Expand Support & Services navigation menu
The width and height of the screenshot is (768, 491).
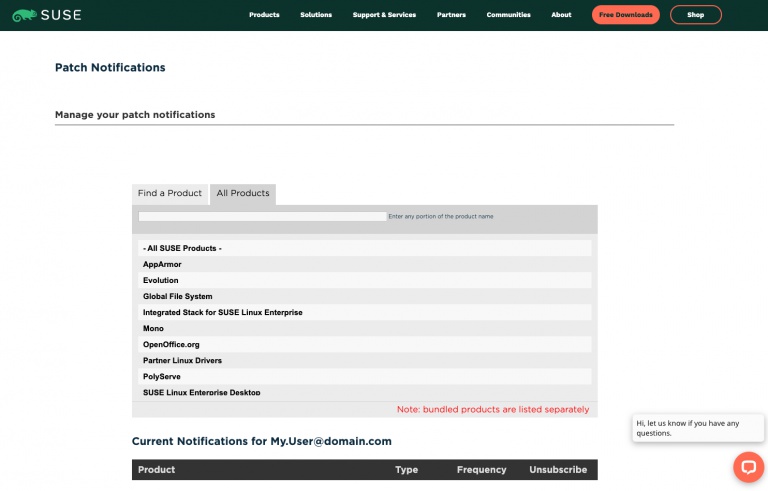click(x=384, y=15)
